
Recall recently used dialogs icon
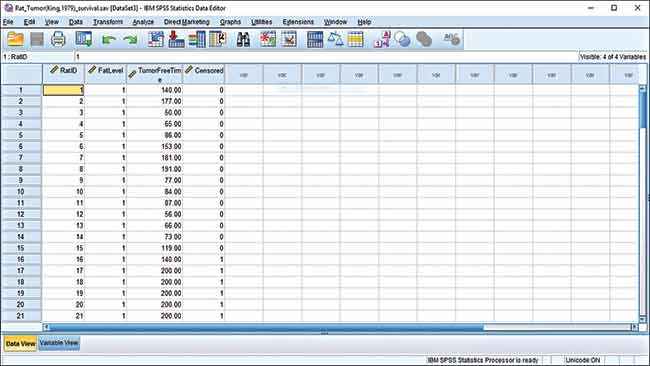pos(84,39)
